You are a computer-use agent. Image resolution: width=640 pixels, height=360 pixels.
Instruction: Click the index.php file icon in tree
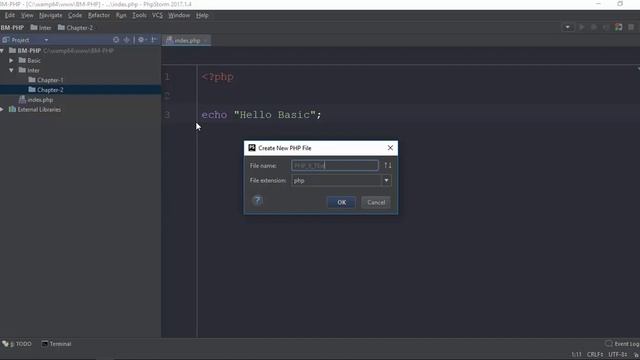(22, 100)
